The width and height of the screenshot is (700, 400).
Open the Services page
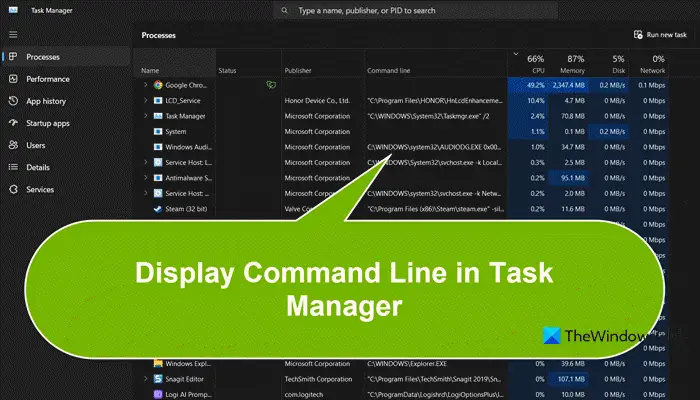click(66, 189)
